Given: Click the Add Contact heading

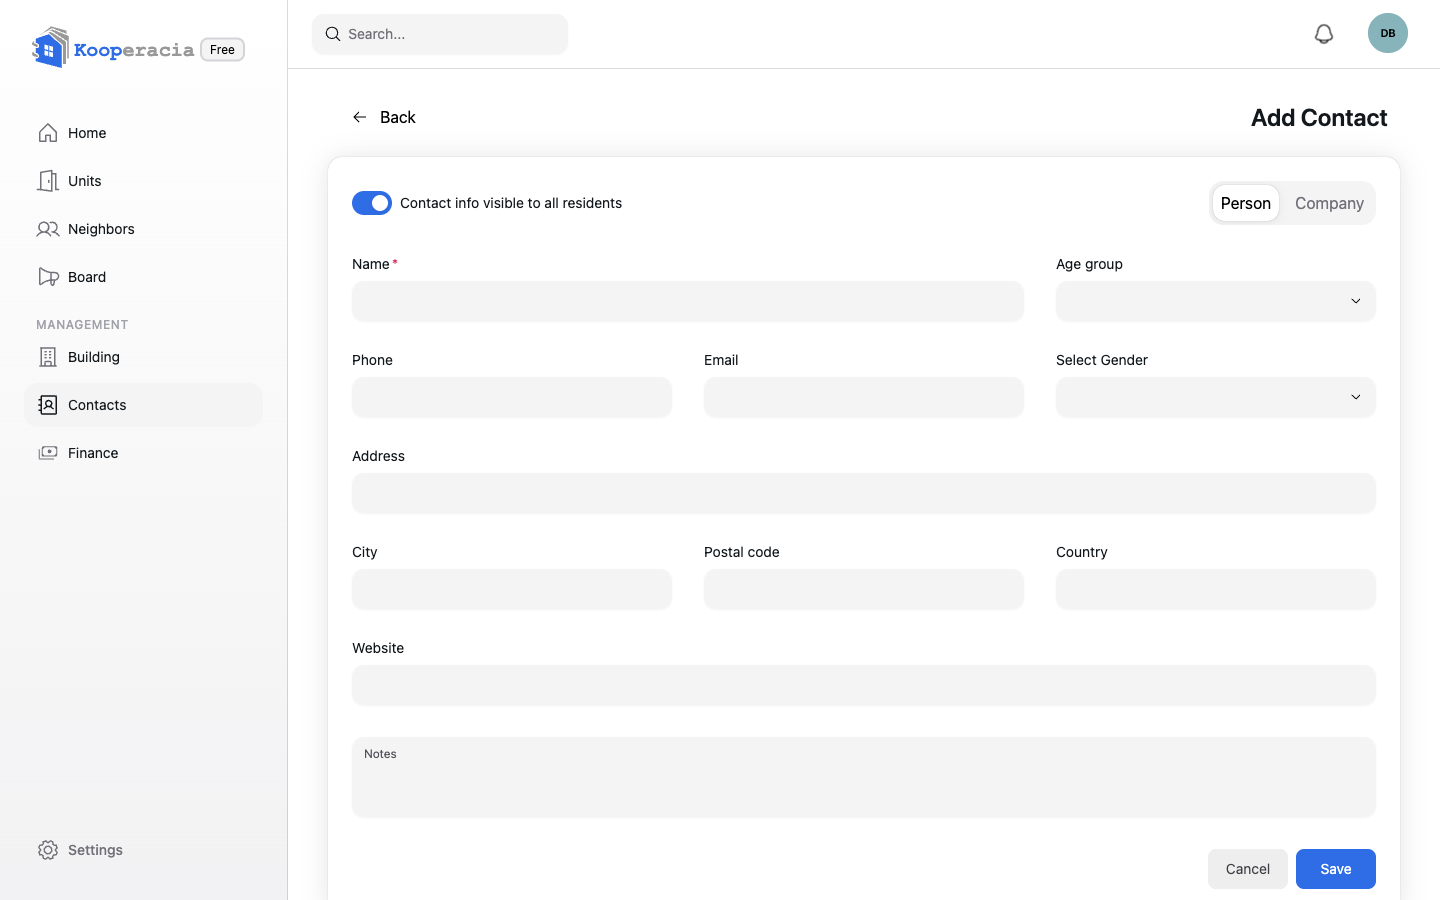Looking at the screenshot, I should pyautogui.click(x=1319, y=117).
